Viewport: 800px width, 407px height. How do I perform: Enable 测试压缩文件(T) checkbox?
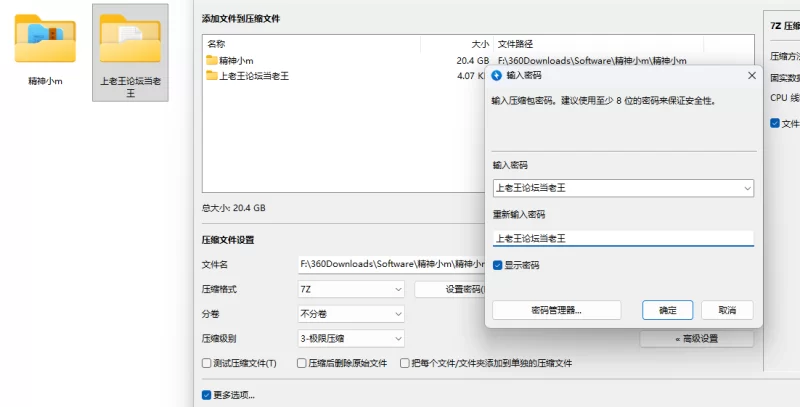[x=207, y=363]
